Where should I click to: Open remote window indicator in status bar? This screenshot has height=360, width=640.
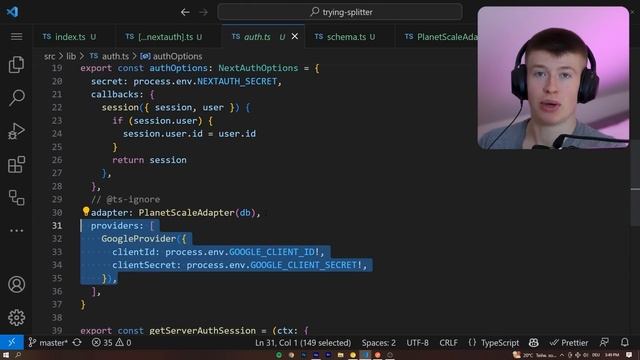pos(12,342)
